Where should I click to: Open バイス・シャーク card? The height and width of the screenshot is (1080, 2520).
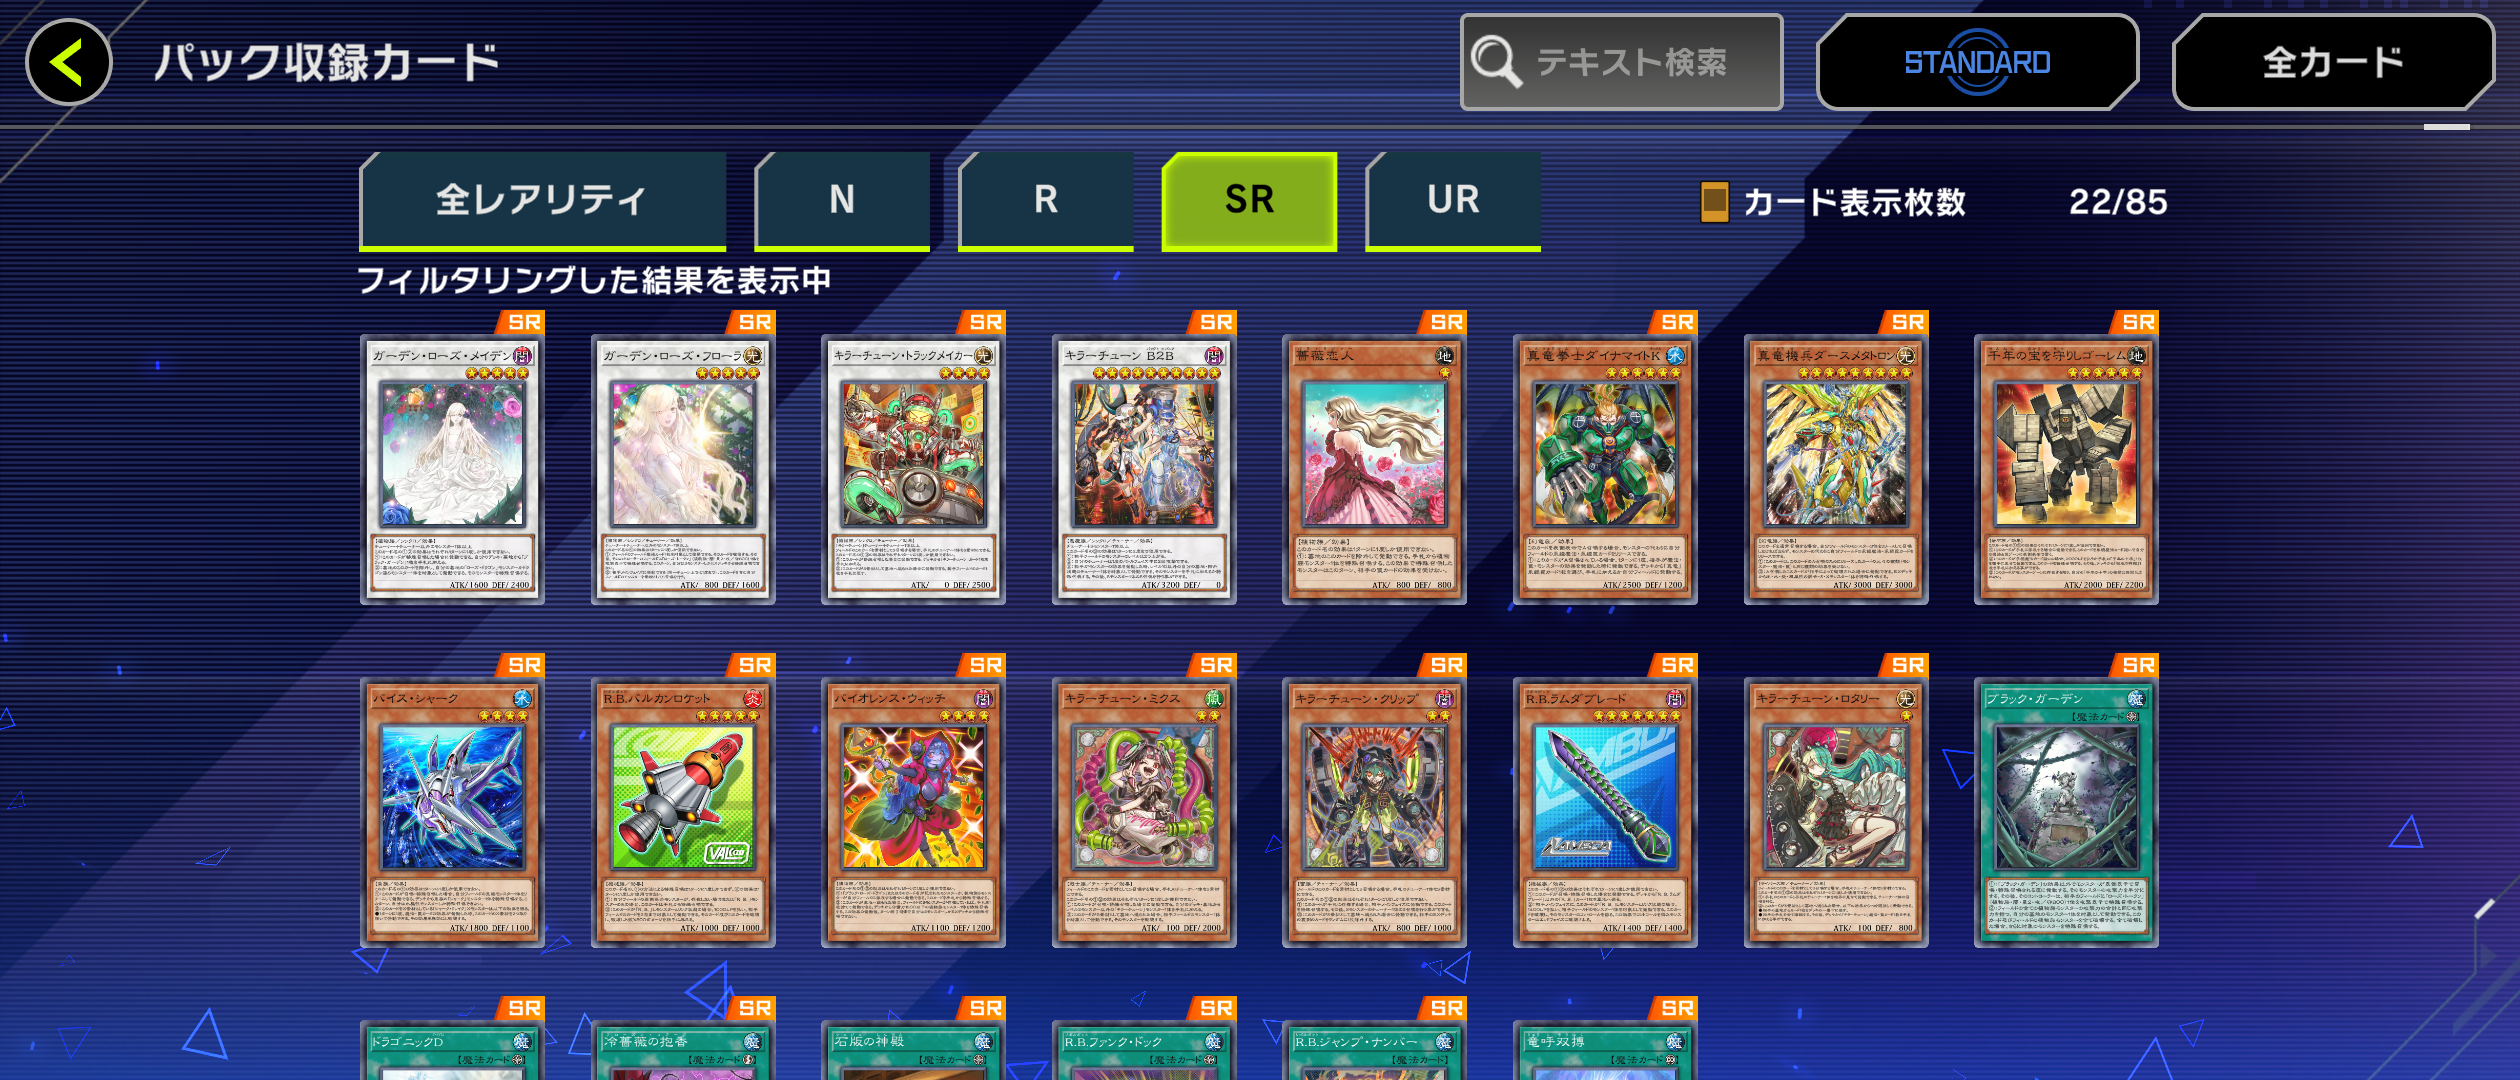452,812
